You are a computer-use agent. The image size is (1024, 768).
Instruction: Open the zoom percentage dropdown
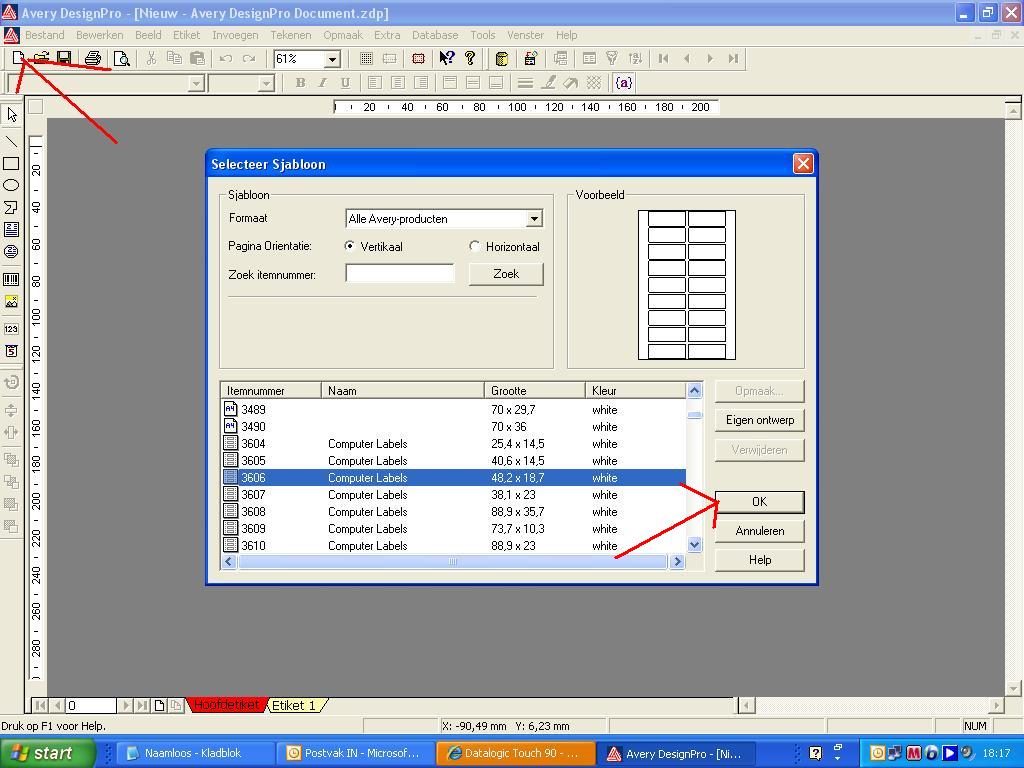(332, 59)
